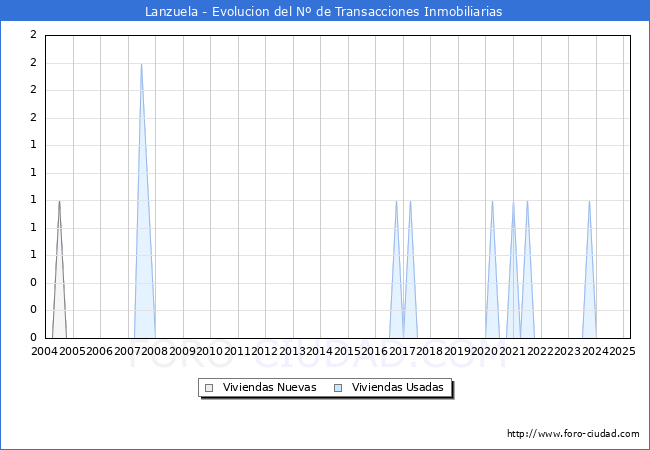Click the 2008 x-axis year label
This screenshot has width=650, height=450.
[x=155, y=351]
